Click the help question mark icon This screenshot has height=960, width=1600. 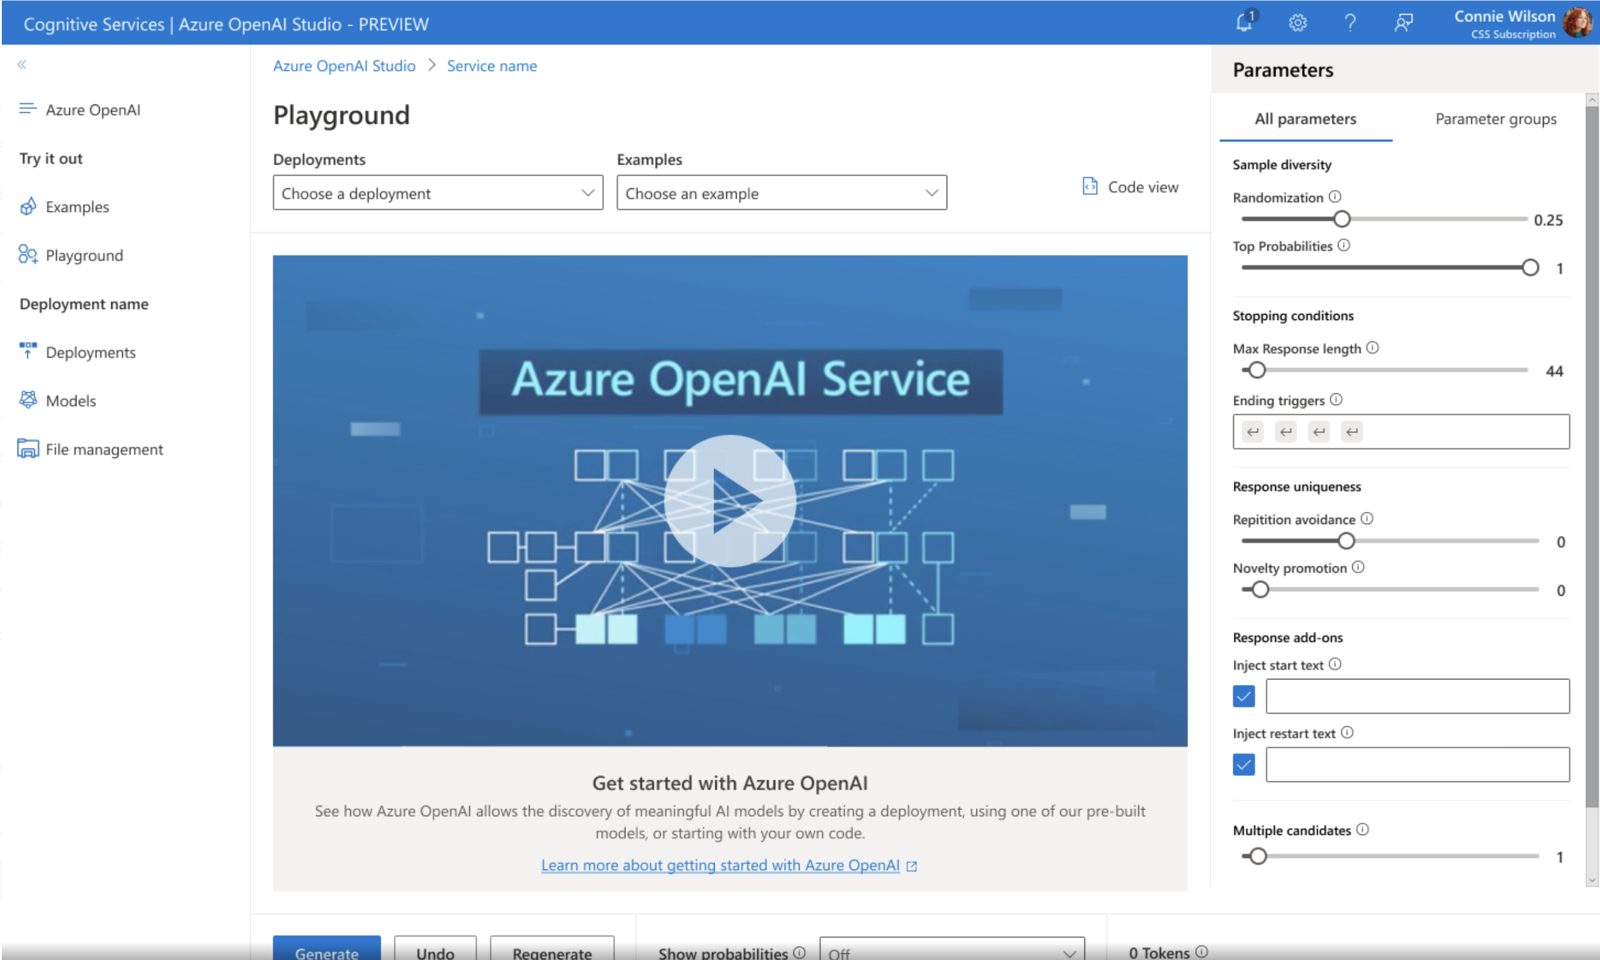click(x=1350, y=22)
